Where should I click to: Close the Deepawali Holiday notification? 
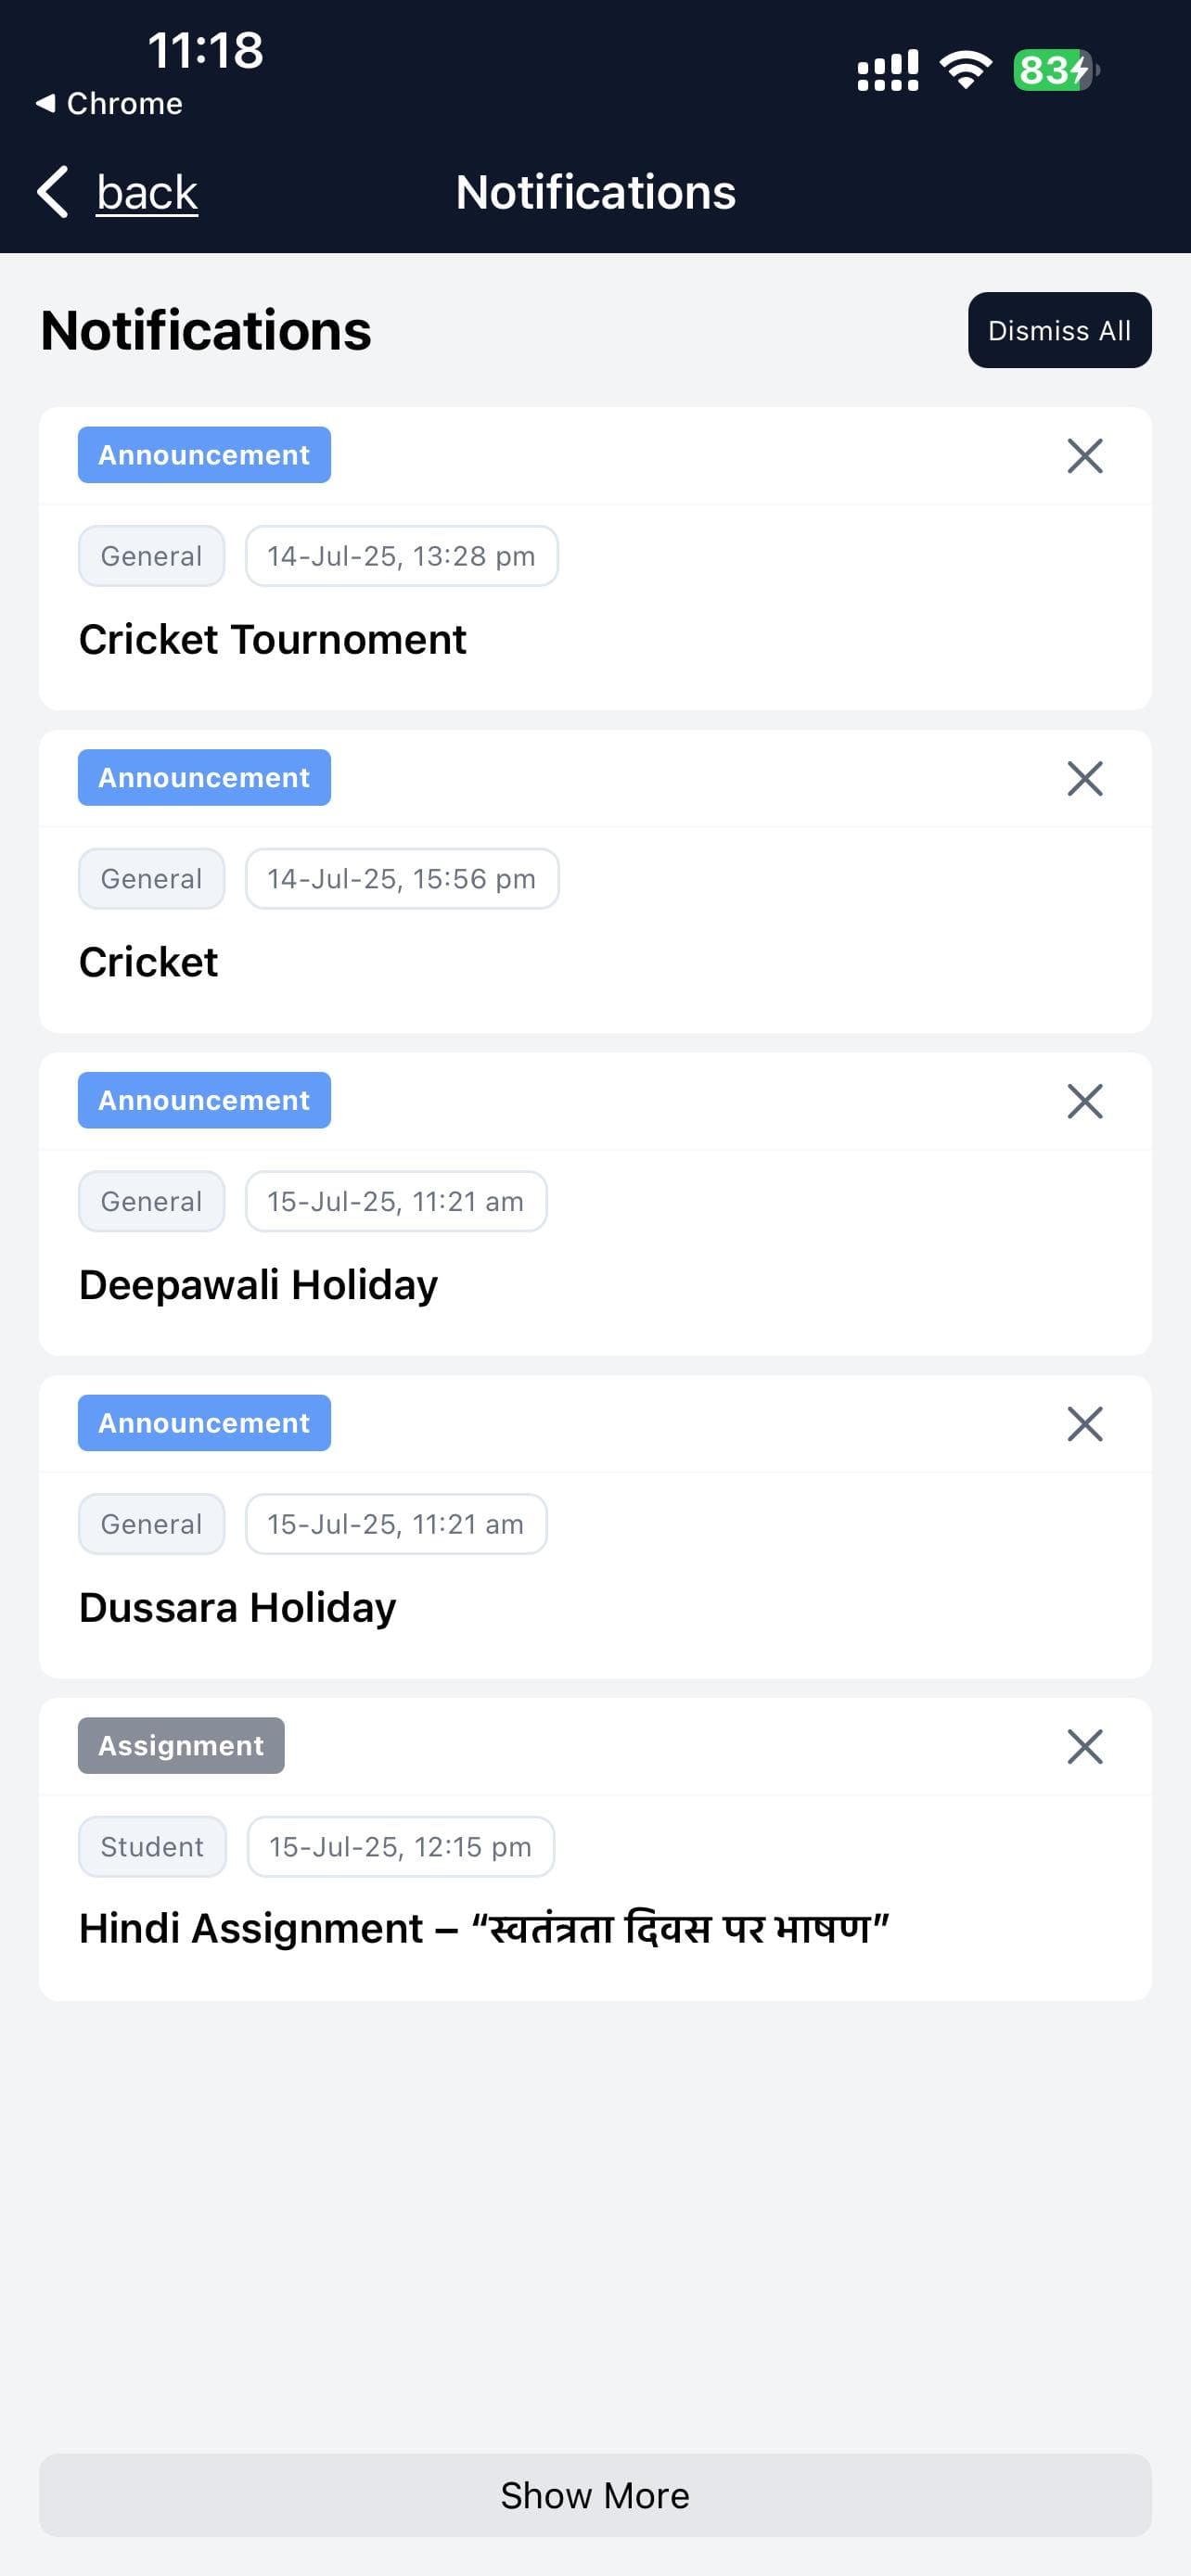1084,1101
